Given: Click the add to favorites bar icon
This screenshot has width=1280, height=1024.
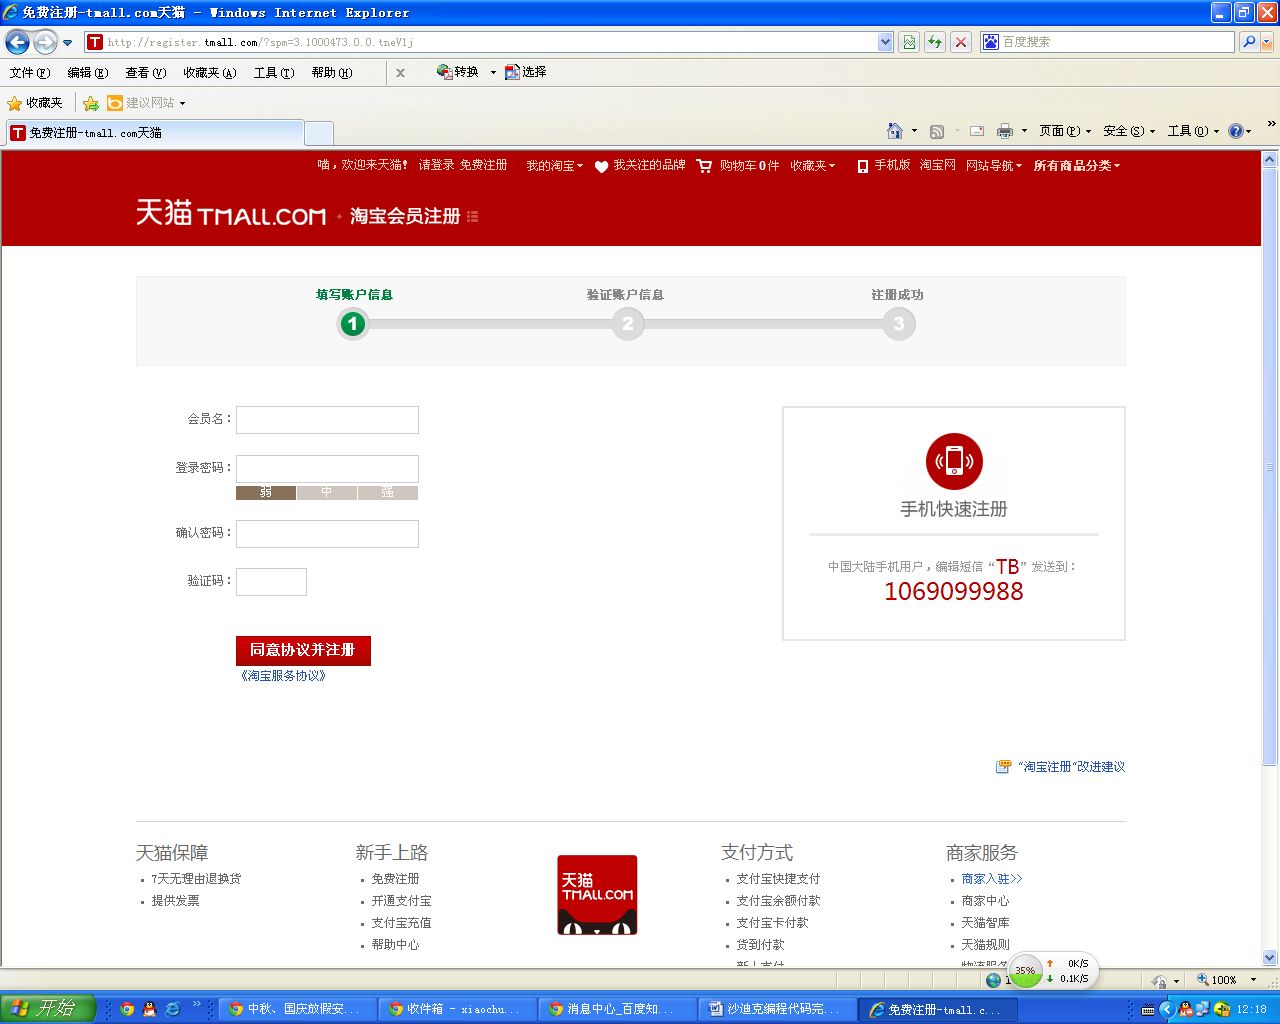Looking at the screenshot, I should pos(91,103).
